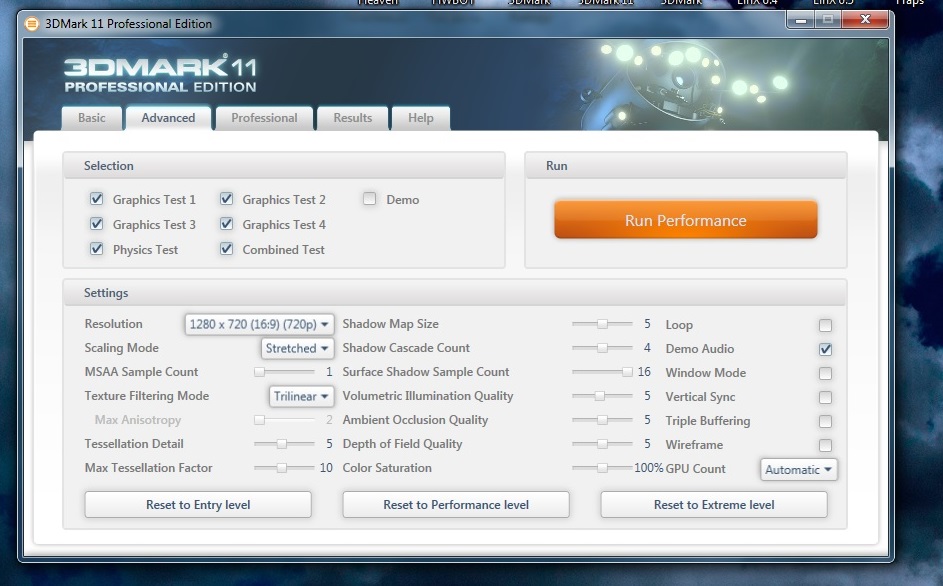Click the Tessellation Detail slider
The width and height of the screenshot is (943, 586).
click(x=283, y=444)
